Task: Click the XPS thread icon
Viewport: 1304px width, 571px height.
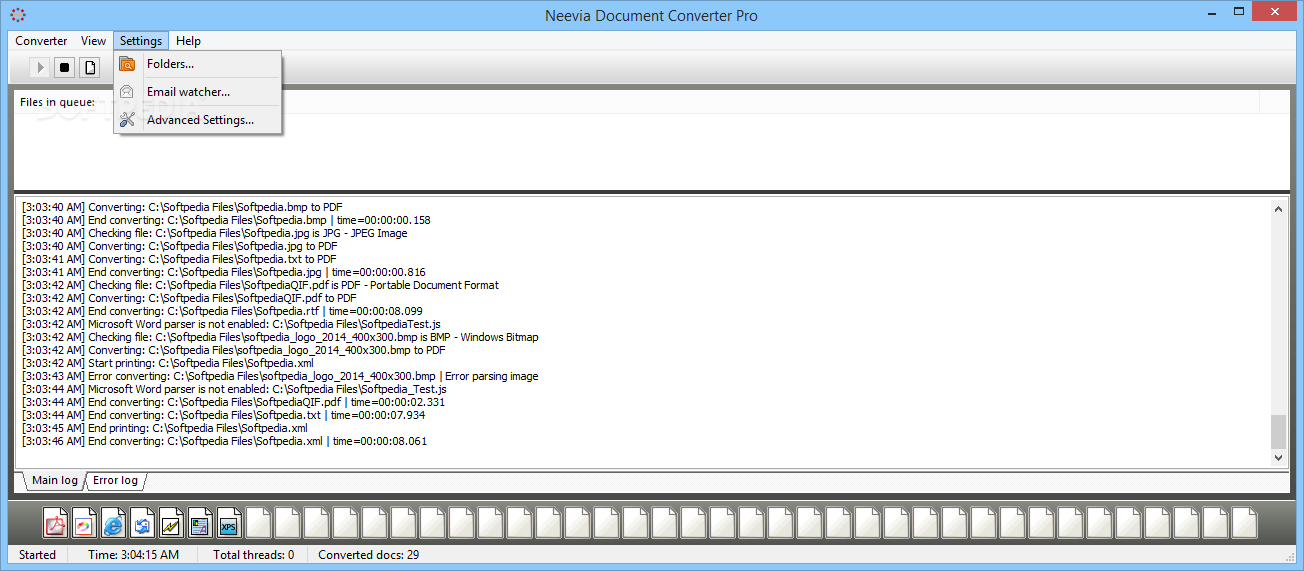Action: (229, 523)
